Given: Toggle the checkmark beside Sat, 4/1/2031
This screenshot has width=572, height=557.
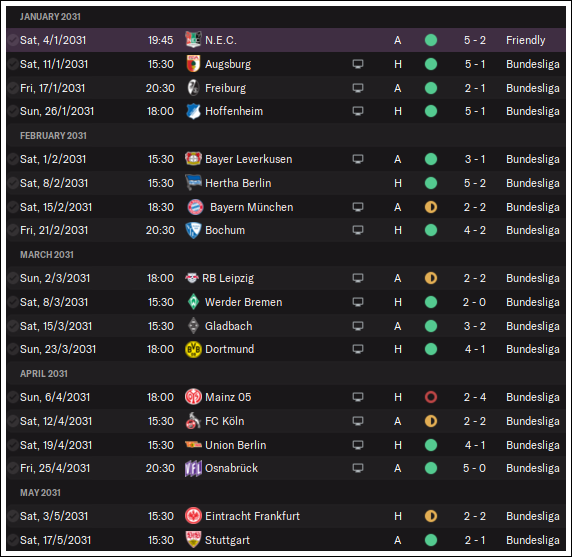Looking at the screenshot, I should (x=13, y=40).
